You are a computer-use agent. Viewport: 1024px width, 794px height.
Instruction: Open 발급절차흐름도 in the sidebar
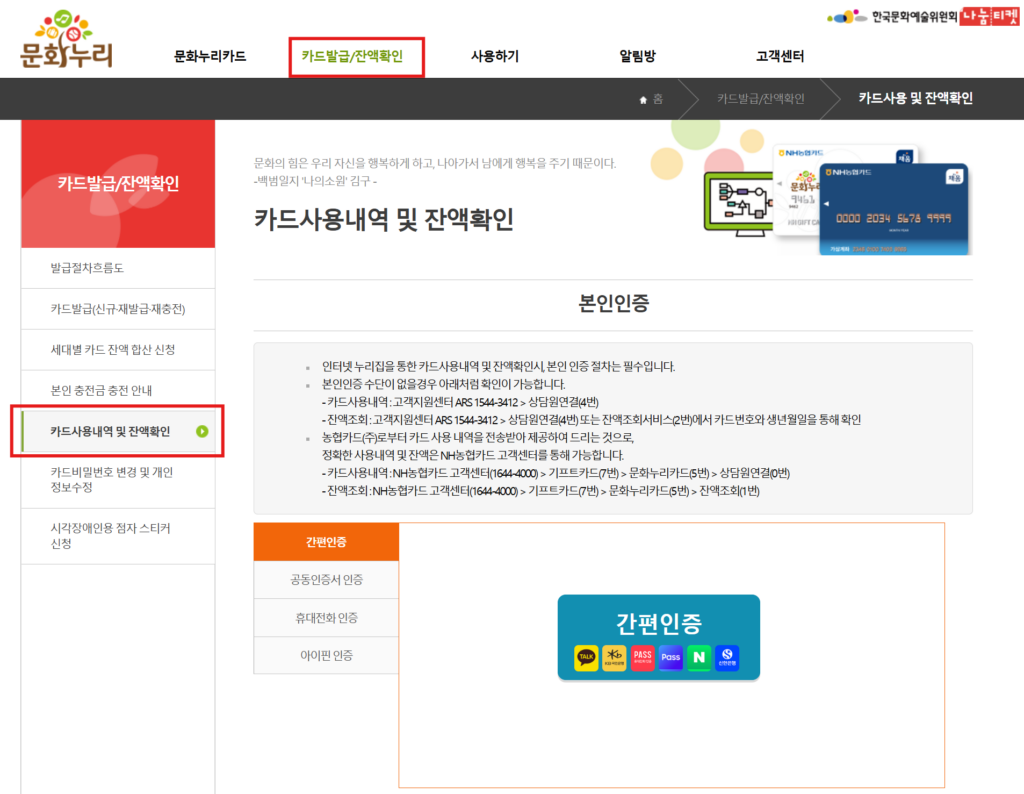pos(118,268)
